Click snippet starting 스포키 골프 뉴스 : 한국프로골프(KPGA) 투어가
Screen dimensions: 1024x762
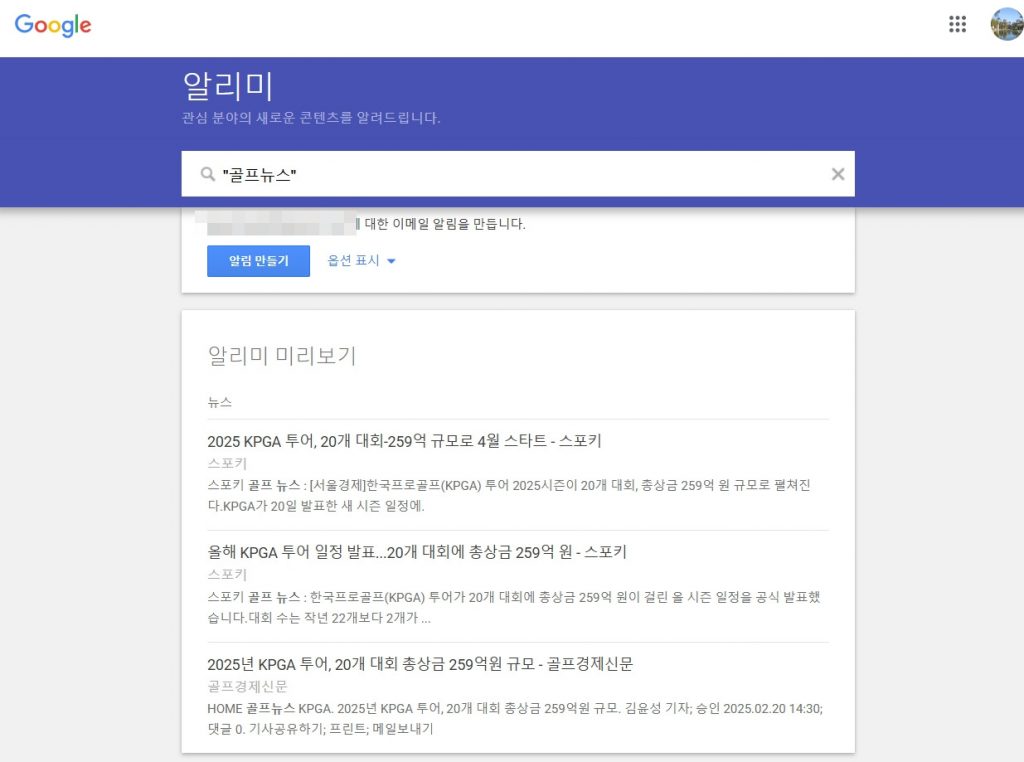[x=514, y=607]
